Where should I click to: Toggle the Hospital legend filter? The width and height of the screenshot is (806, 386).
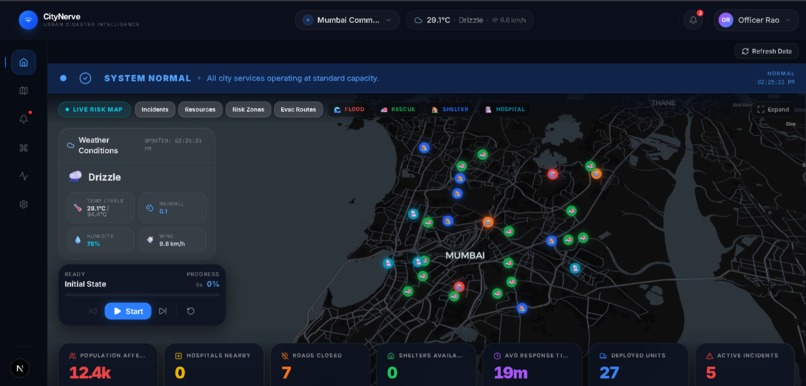504,109
